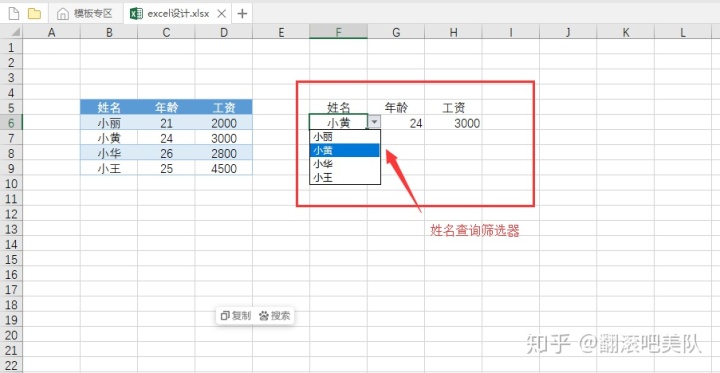Select column L header
The image size is (720, 373).
pos(683,32)
